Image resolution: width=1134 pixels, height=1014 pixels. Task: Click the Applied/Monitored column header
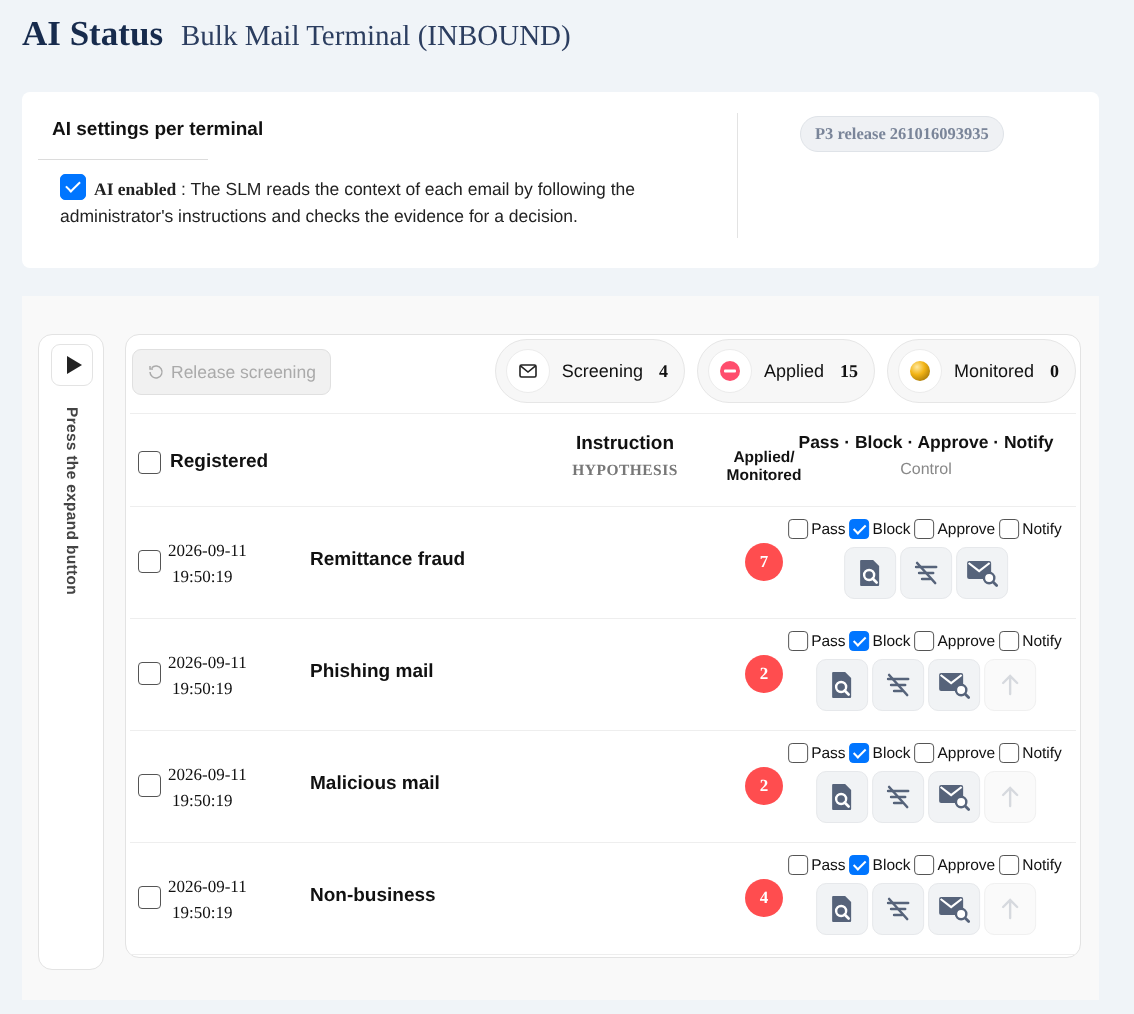pos(764,466)
